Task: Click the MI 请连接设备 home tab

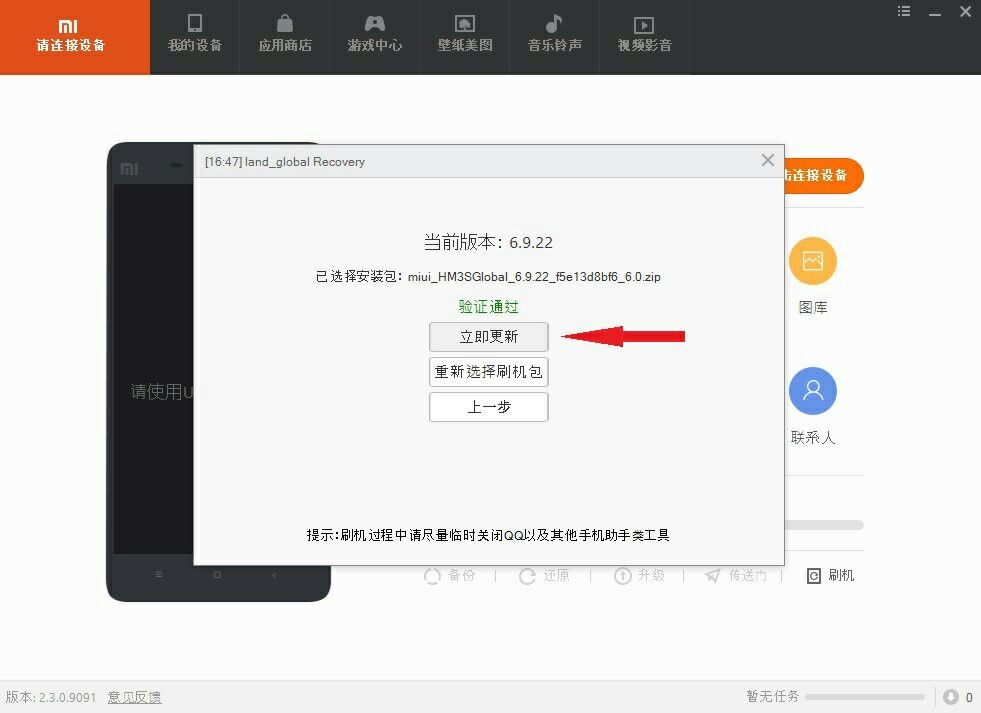Action: 75,37
